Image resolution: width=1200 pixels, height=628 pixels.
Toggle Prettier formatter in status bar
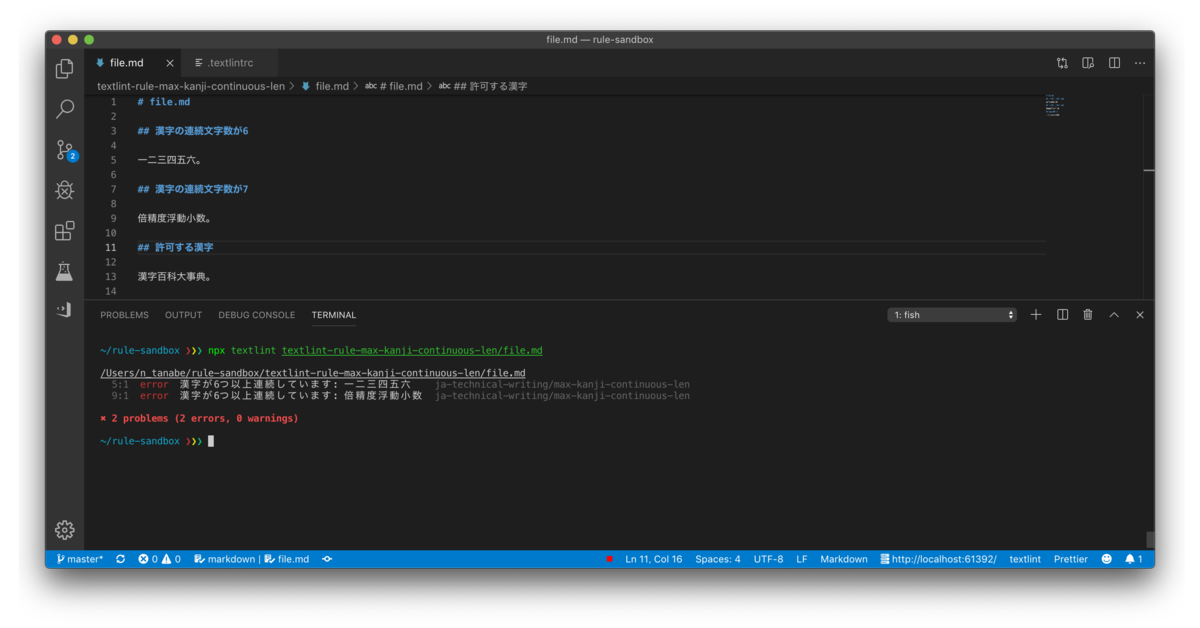click(1070, 559)
